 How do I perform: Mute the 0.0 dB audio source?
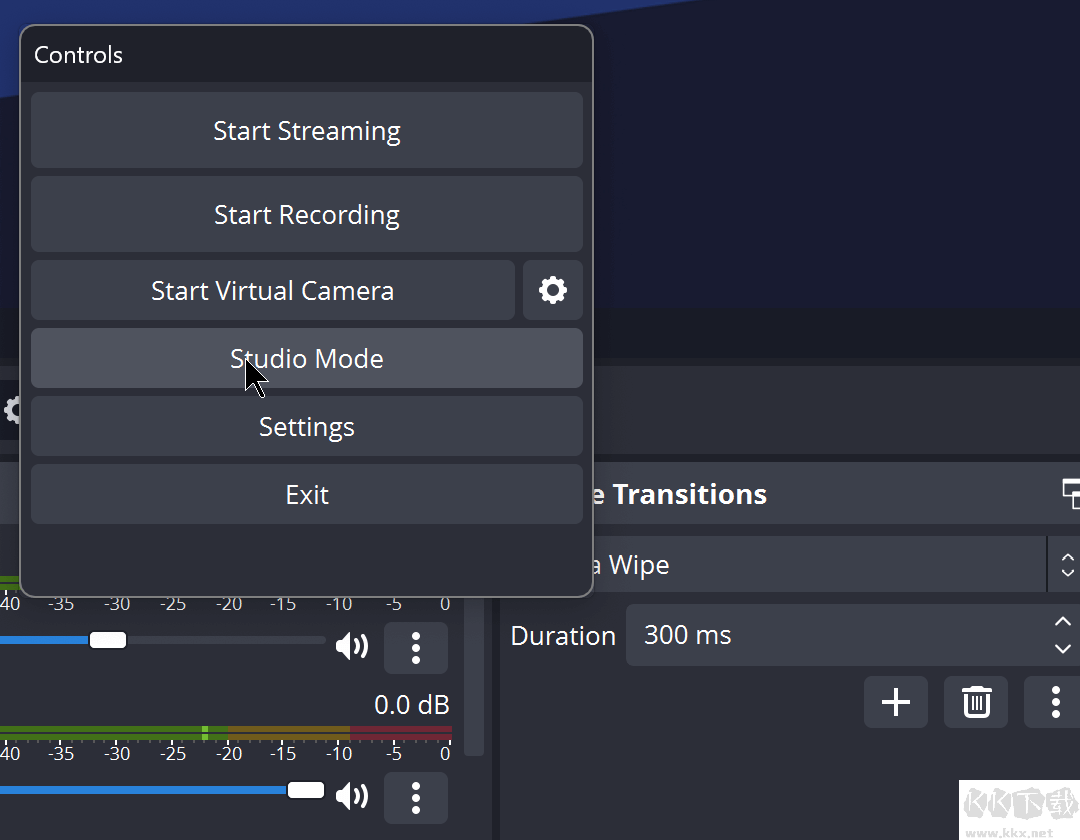pos(351,797)
